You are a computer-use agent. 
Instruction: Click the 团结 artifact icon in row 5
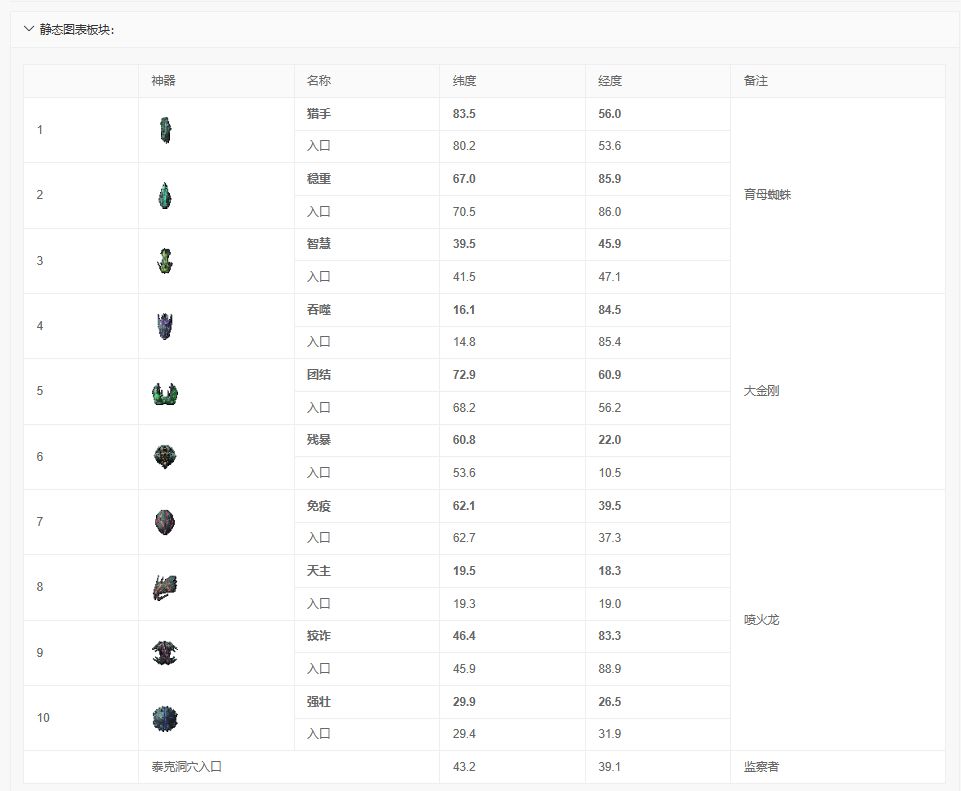[x=165, y=393]
